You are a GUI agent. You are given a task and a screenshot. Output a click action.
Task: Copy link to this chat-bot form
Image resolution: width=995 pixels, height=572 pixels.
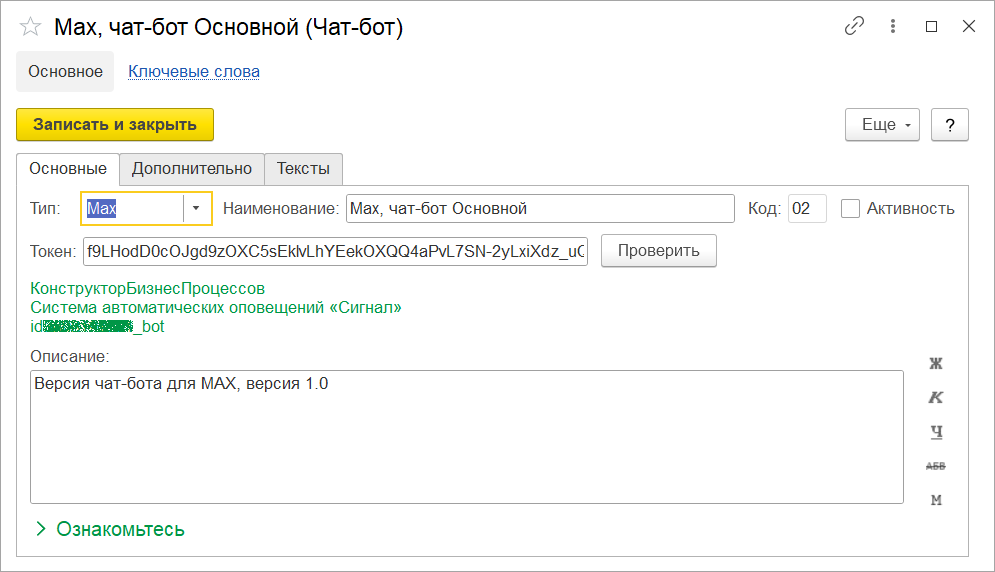(854, 27)
